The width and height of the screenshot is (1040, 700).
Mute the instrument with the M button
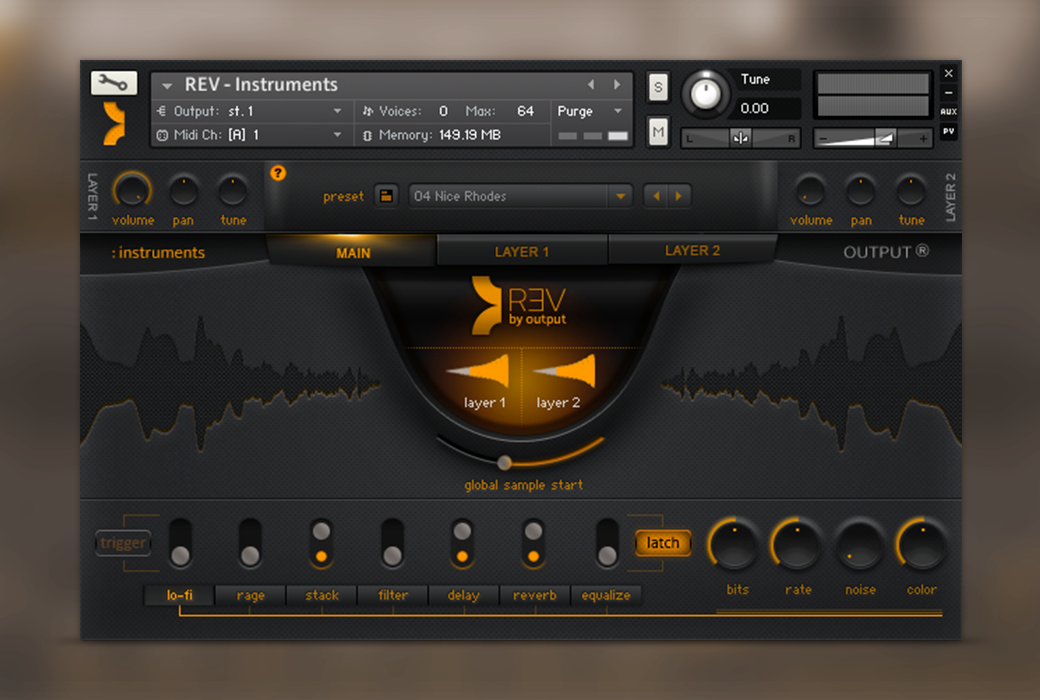[x=658, y=131]
